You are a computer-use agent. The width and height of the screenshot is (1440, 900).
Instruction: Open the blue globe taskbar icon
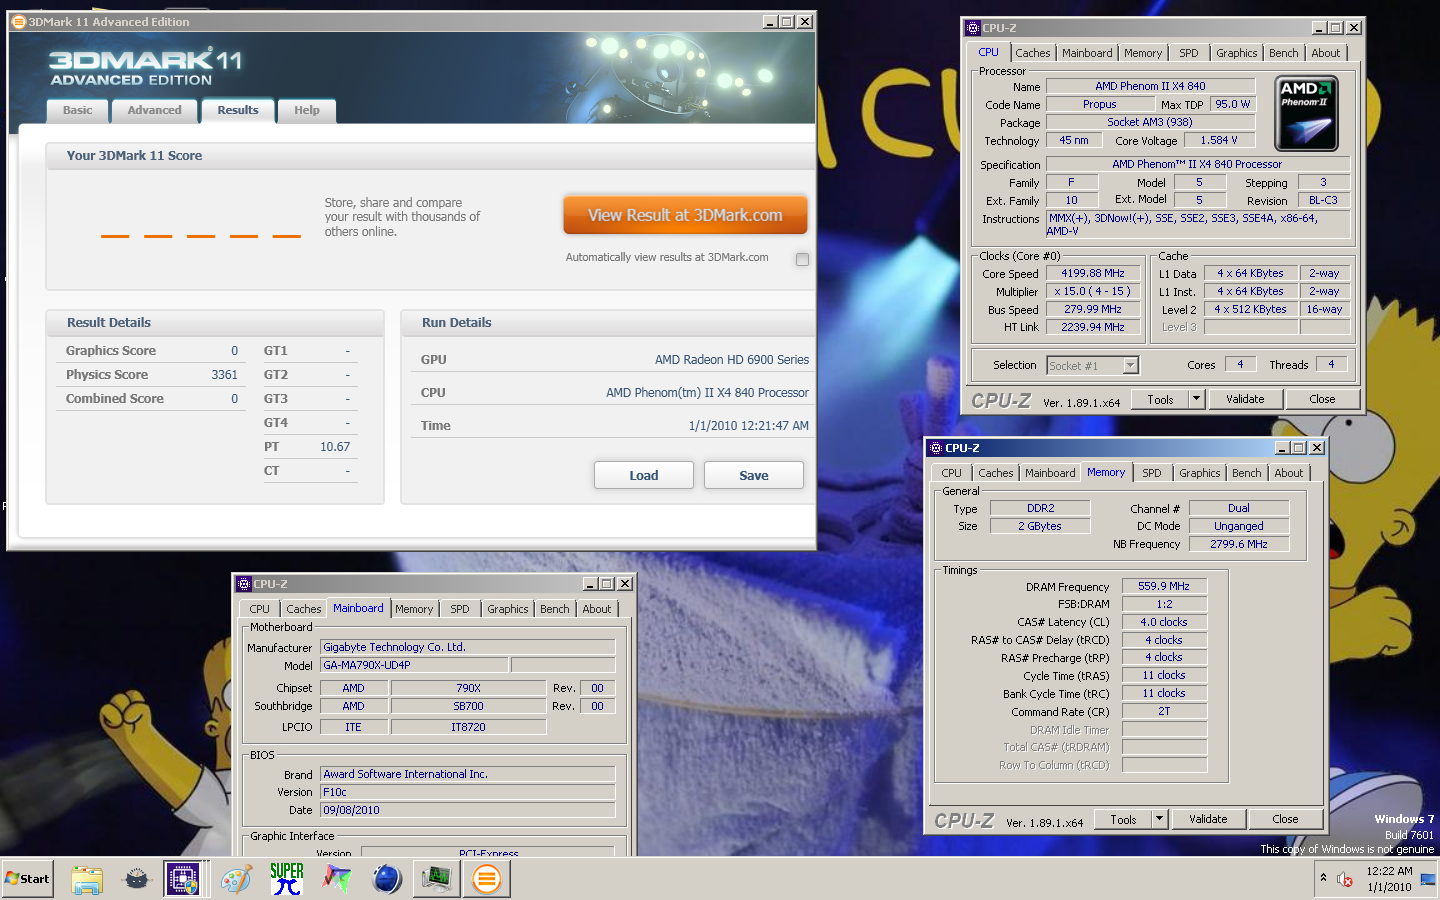point(387,879)
